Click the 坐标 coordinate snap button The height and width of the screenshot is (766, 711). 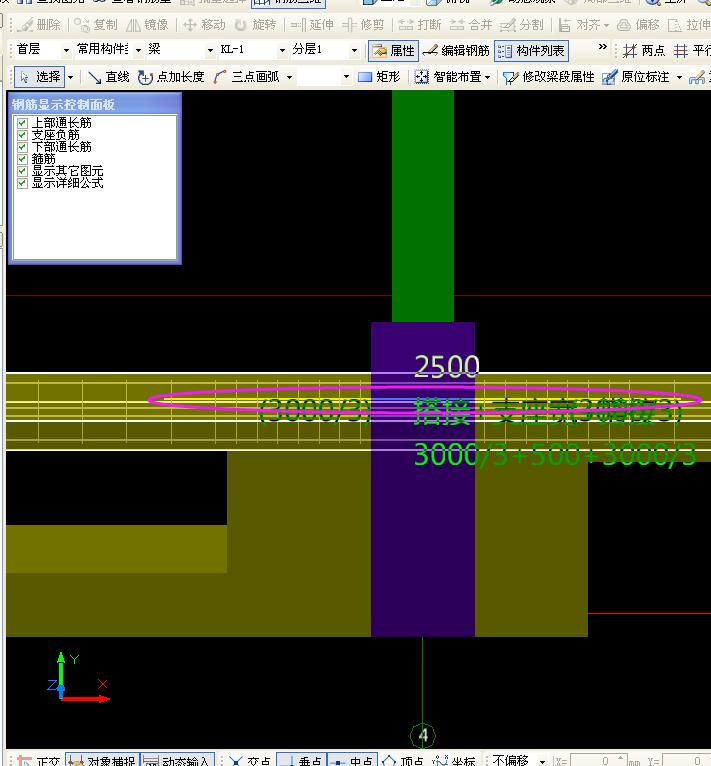pyautogui.click(x=454, y=761)
